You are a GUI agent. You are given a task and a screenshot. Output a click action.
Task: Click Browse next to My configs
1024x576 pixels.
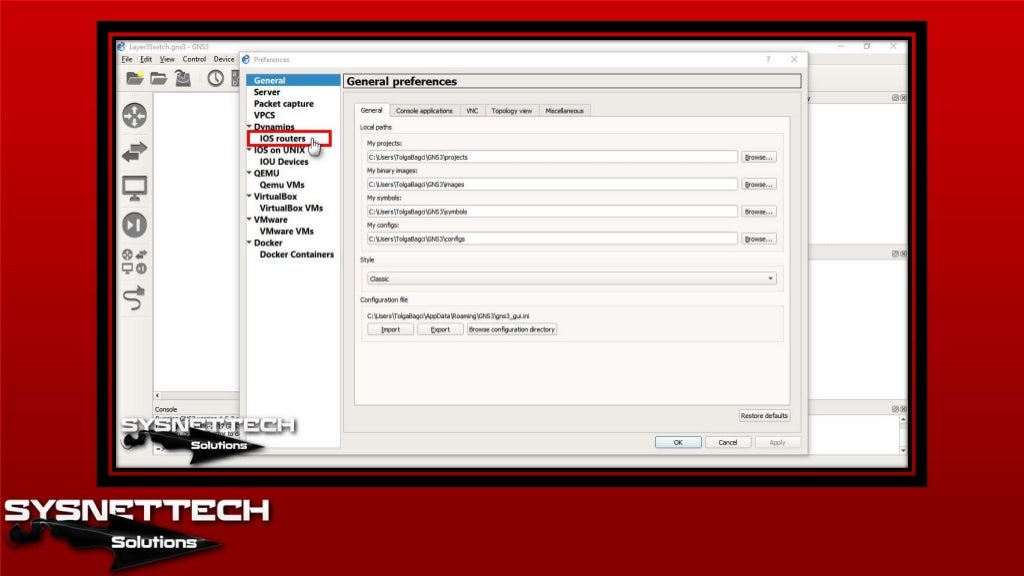tap(759, 239)
